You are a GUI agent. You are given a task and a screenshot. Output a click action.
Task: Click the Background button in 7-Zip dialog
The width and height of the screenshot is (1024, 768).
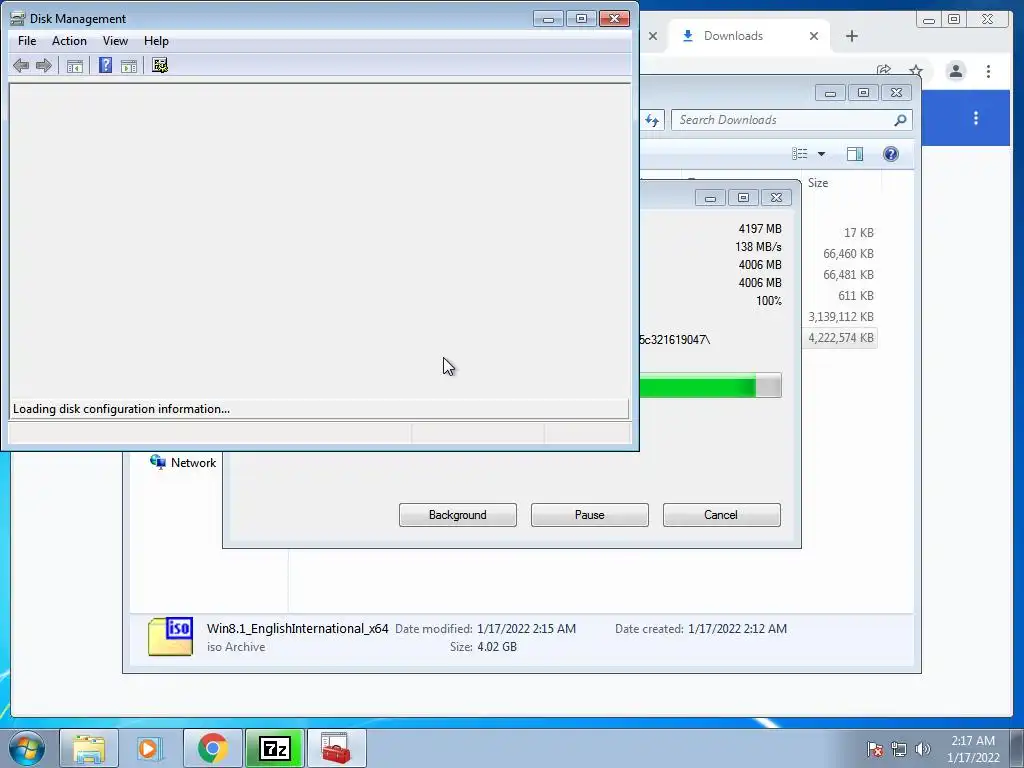click(x=458, y=515)
